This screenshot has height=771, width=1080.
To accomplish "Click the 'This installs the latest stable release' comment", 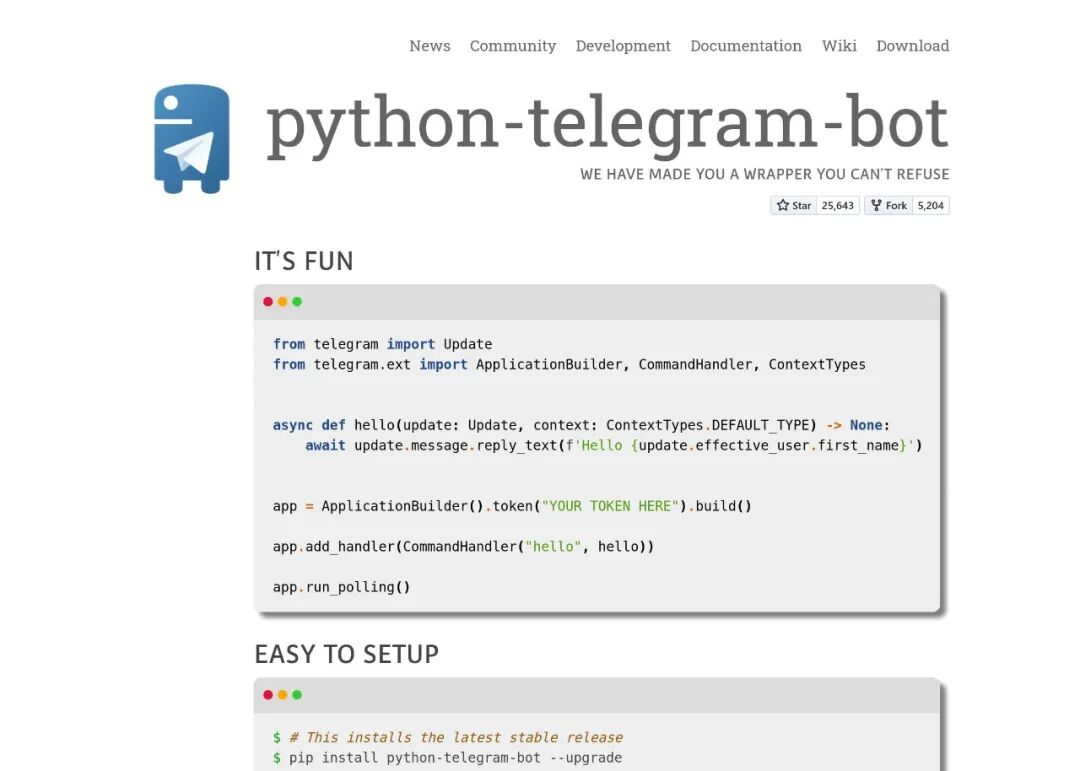I will tap(456, 737).
